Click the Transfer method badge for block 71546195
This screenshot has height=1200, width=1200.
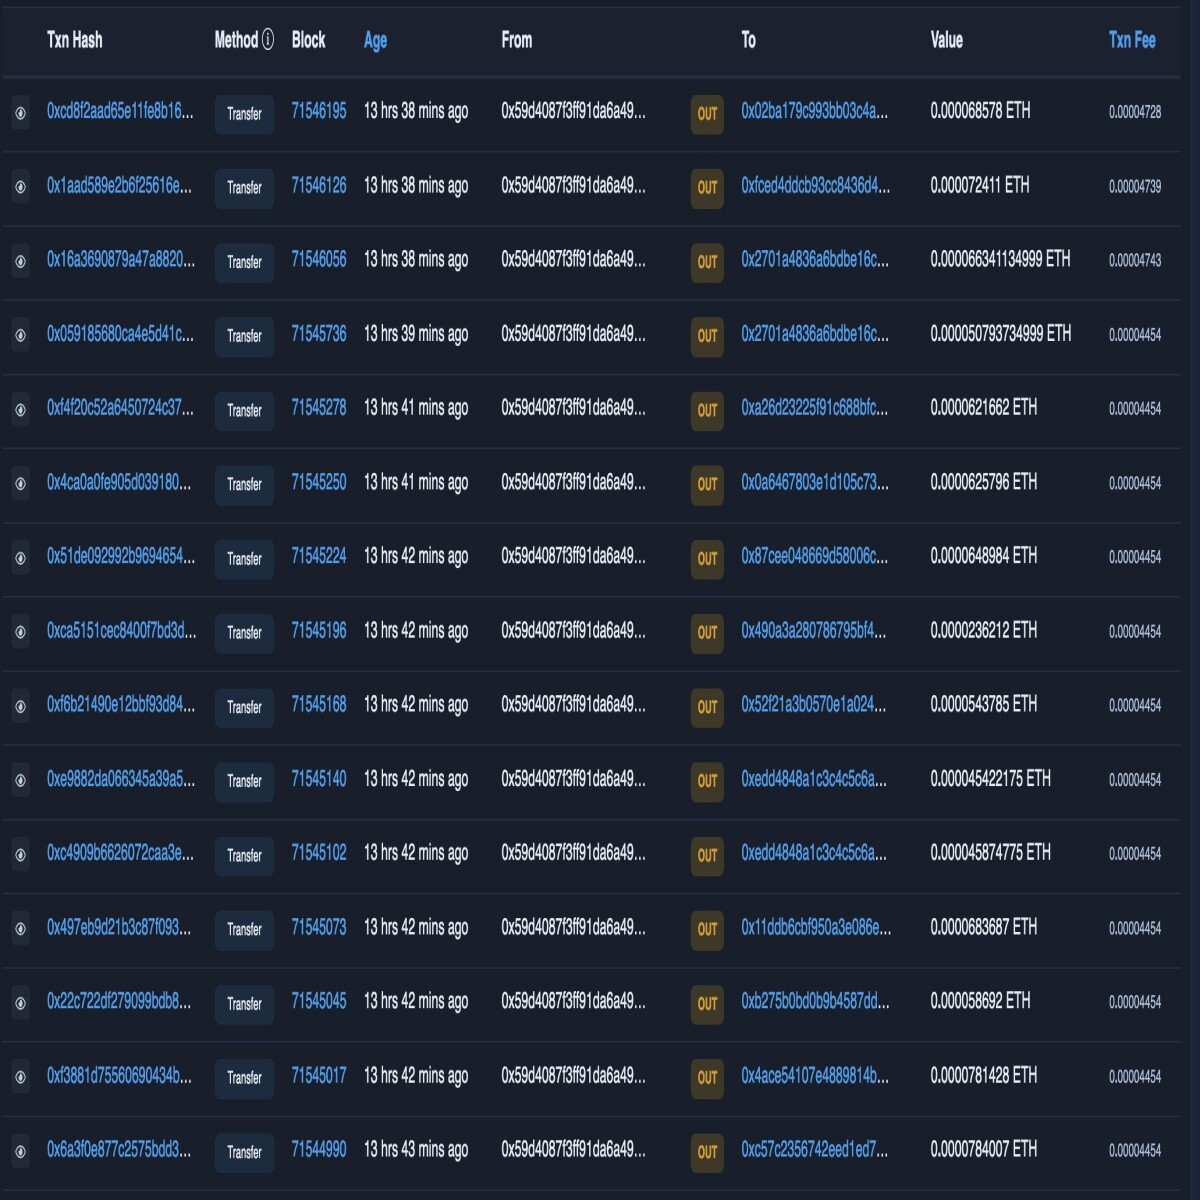244,114
